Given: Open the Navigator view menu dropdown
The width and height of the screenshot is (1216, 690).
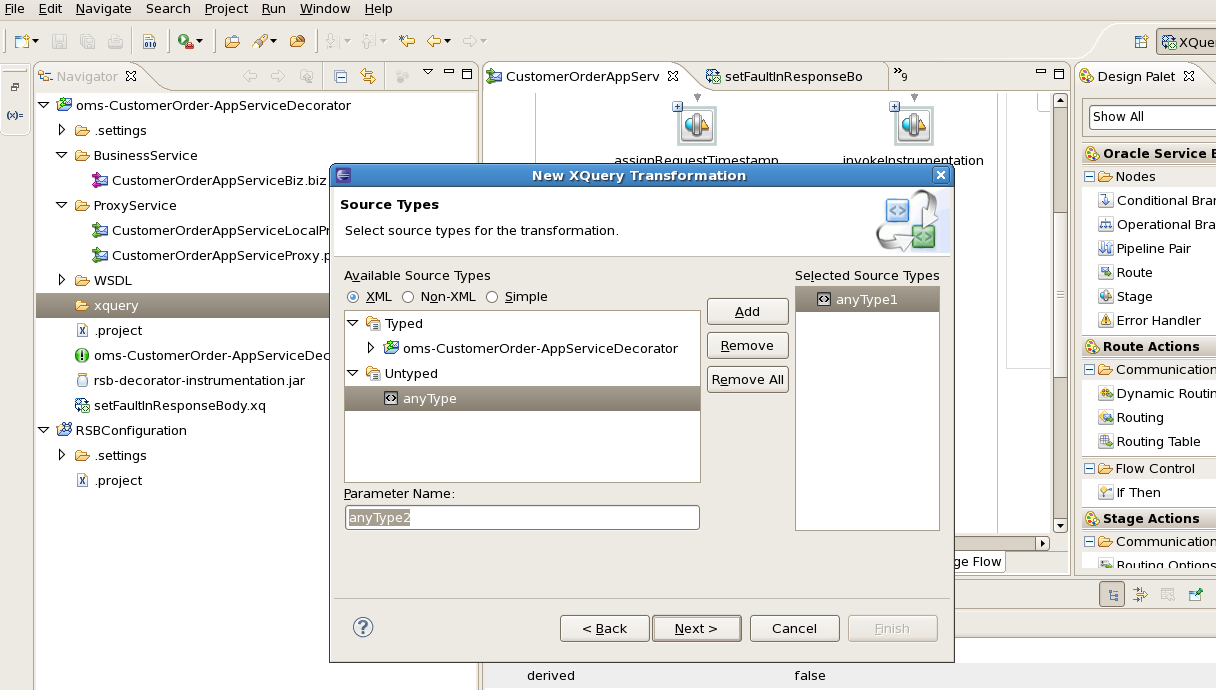Looking at the screenshot, I should 428,72.
